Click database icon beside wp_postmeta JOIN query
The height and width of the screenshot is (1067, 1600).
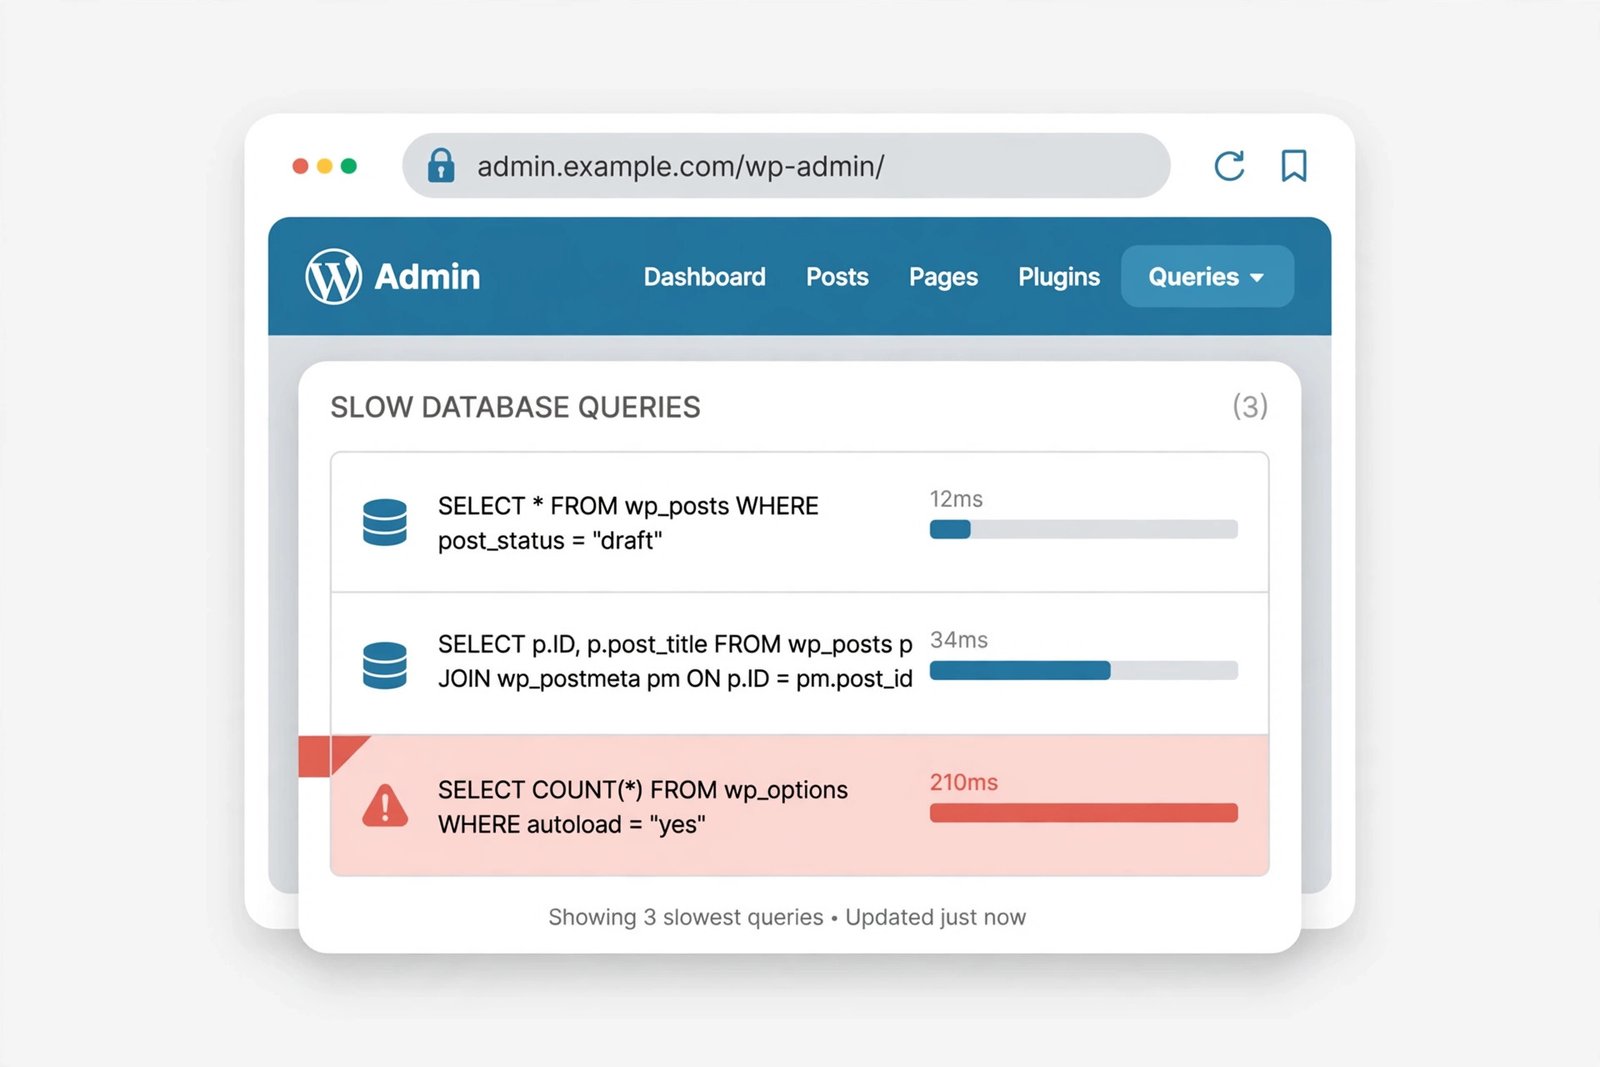pyautogui.click(x=385, y=665)
